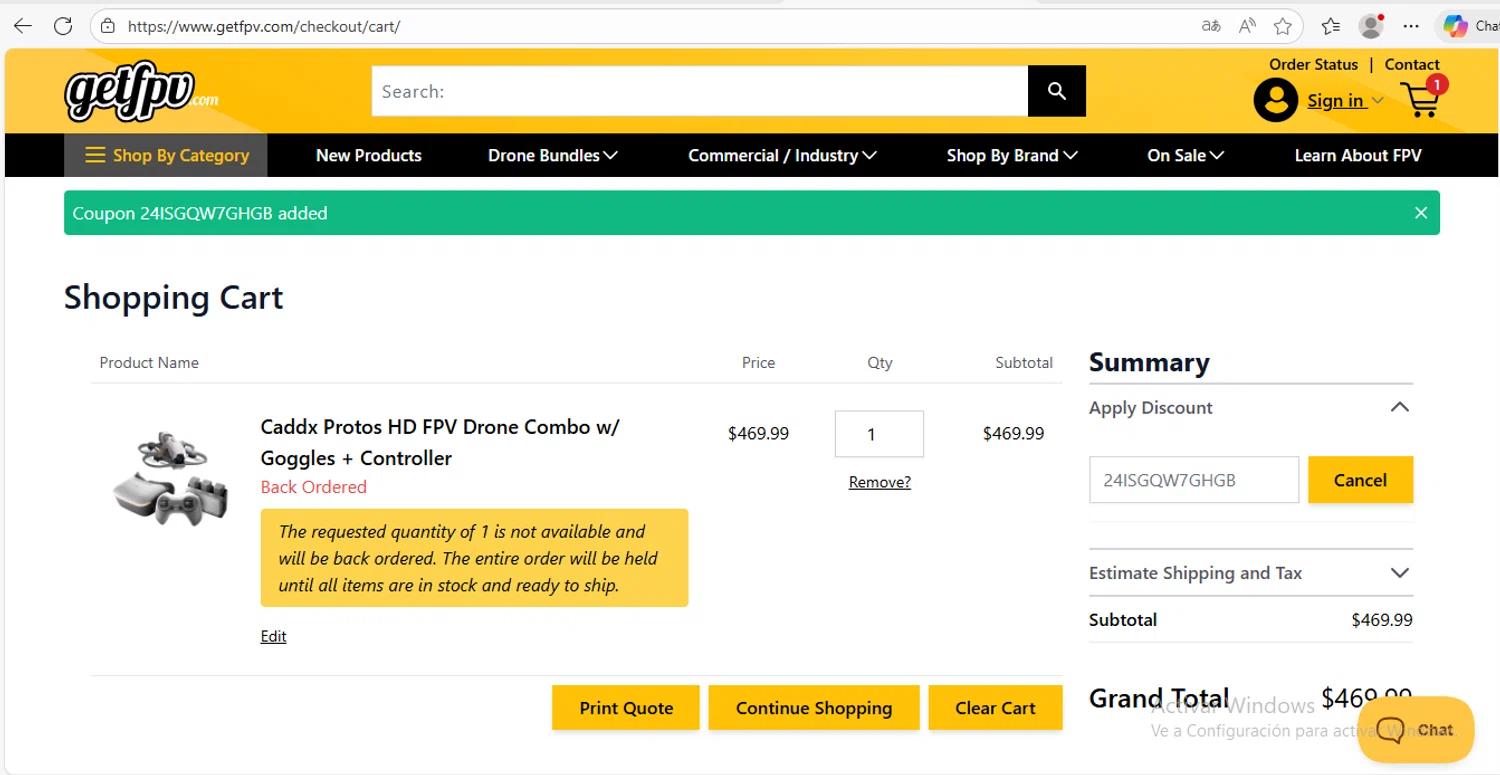Reload the page with refresh icon

pyautogui.click(x=63, y=27)
